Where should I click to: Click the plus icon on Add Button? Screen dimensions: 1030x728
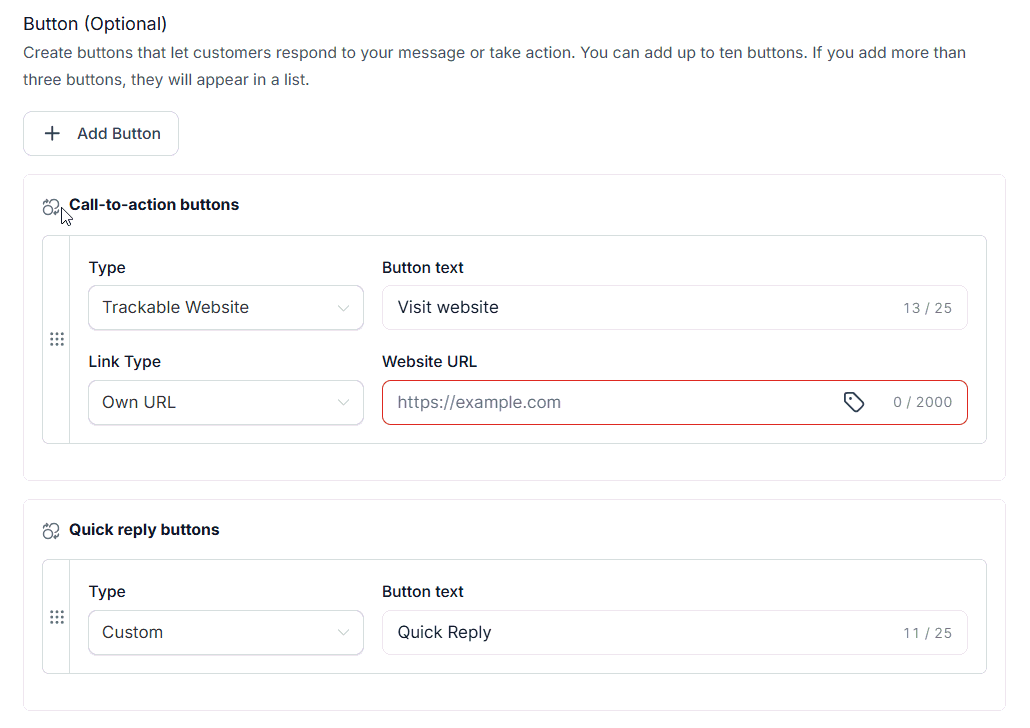pos(52,133)
